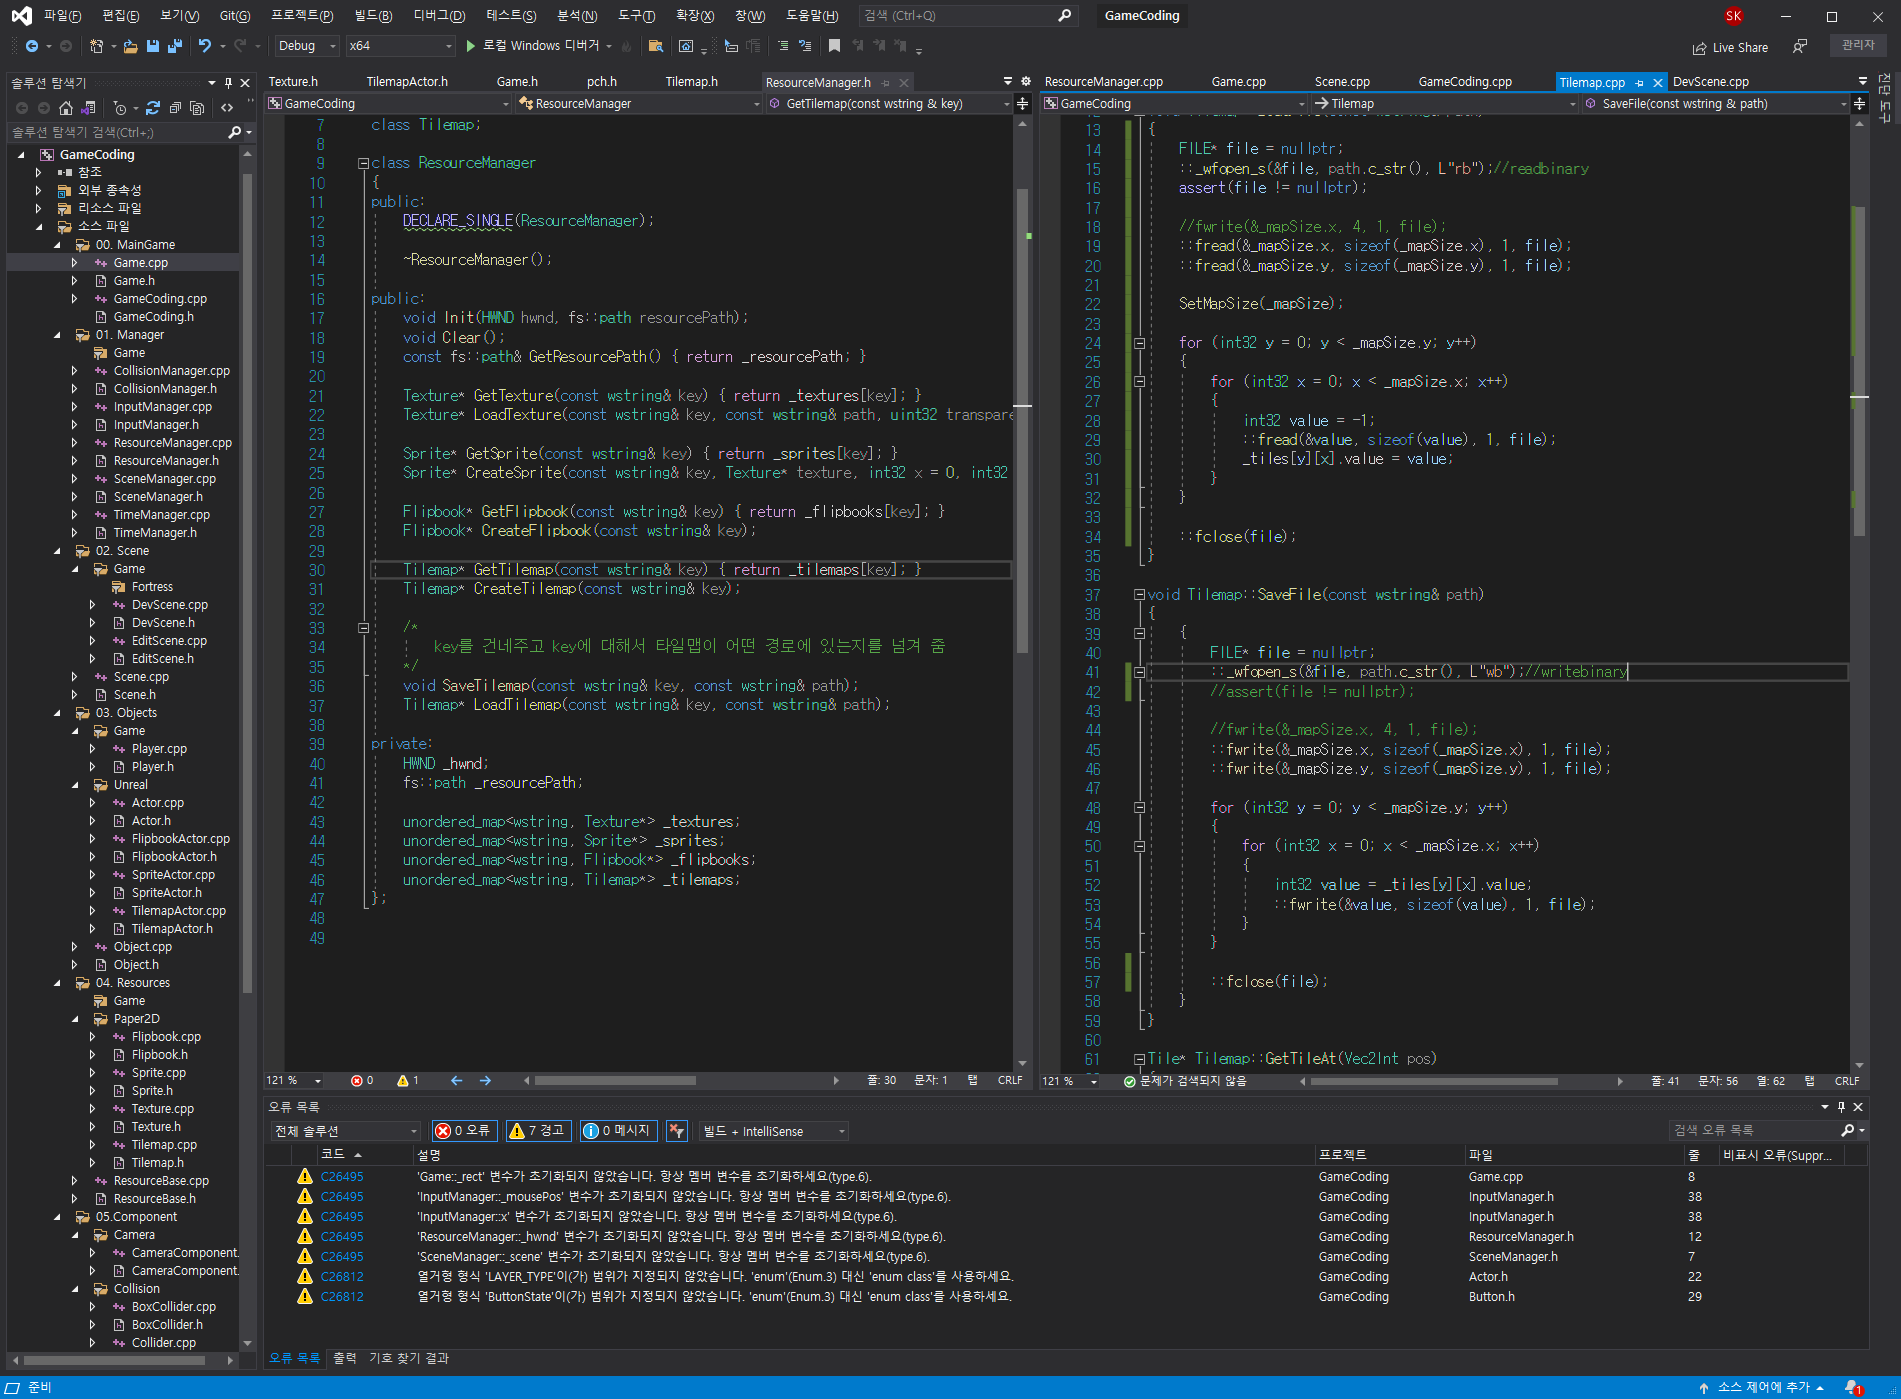Screen dimensions: 1901x1399
Task: Start debugging with green play button
Action: tap(470, 46)
